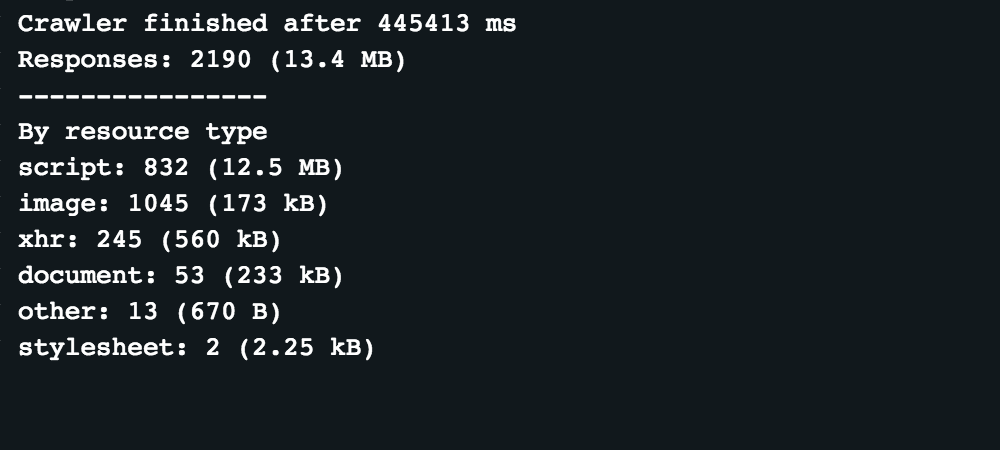
Task: Click the "Responses:" label
Action: 96,59
